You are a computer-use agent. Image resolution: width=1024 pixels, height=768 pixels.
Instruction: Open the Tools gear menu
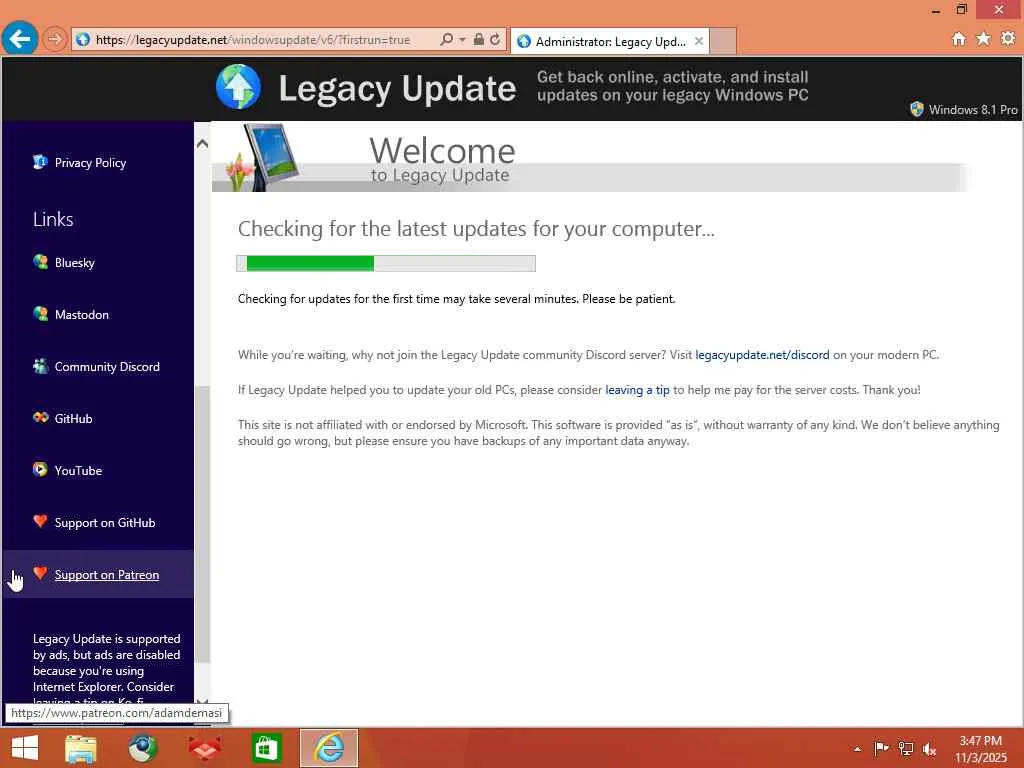click(1008, 39)
